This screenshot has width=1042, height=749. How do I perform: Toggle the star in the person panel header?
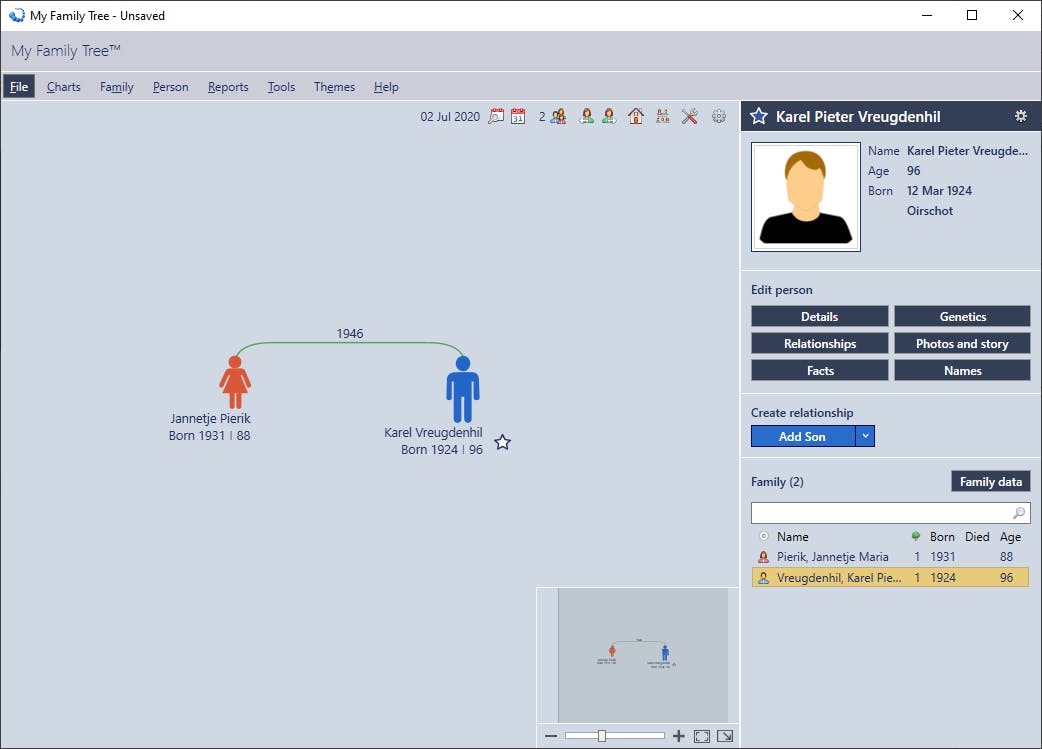coord(759,116)
